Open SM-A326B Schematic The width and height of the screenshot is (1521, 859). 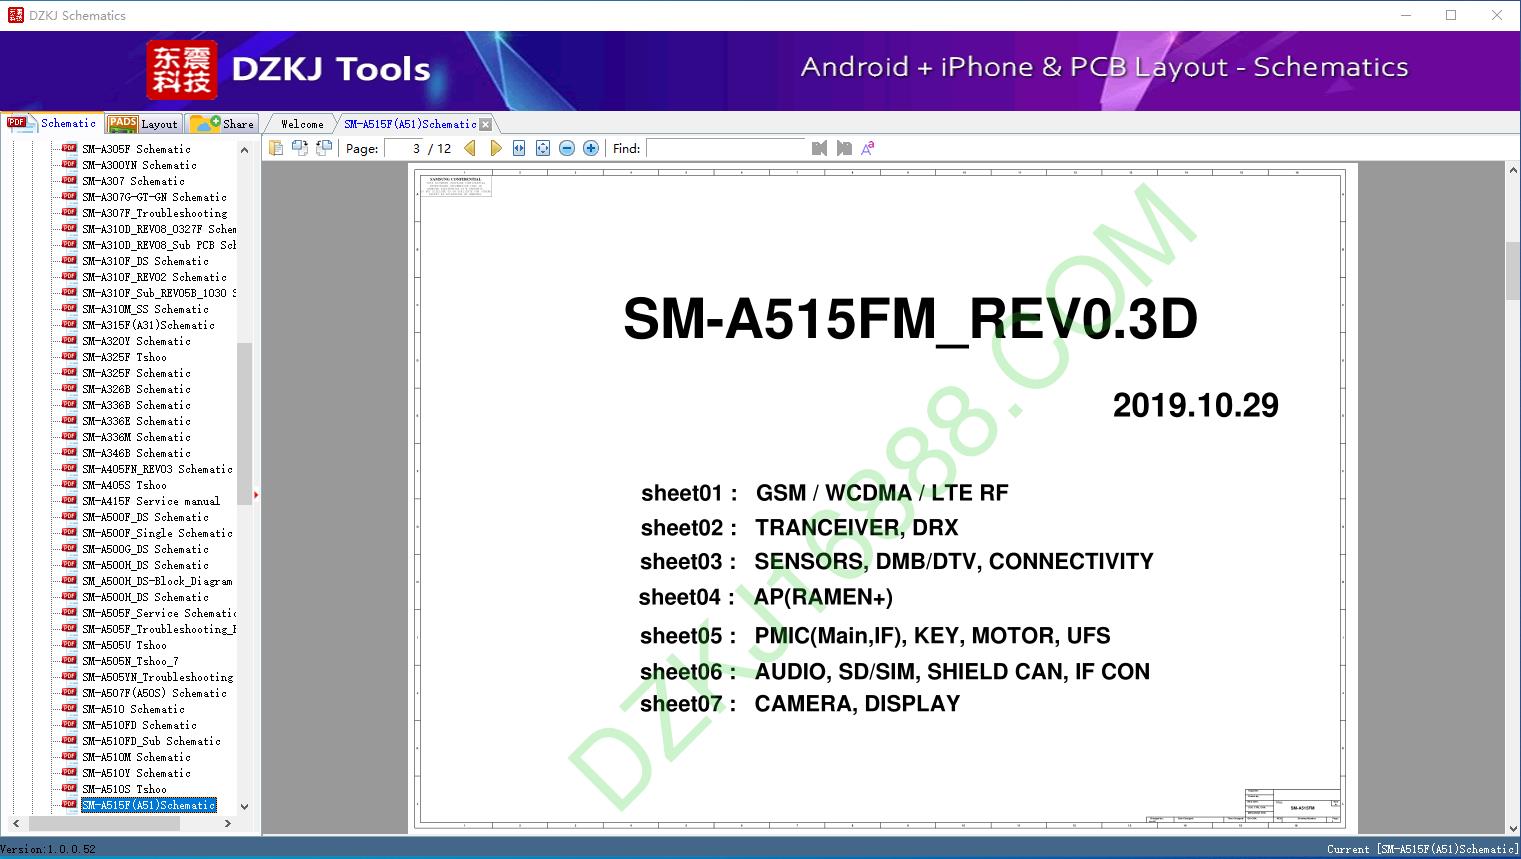click(136, 389)
